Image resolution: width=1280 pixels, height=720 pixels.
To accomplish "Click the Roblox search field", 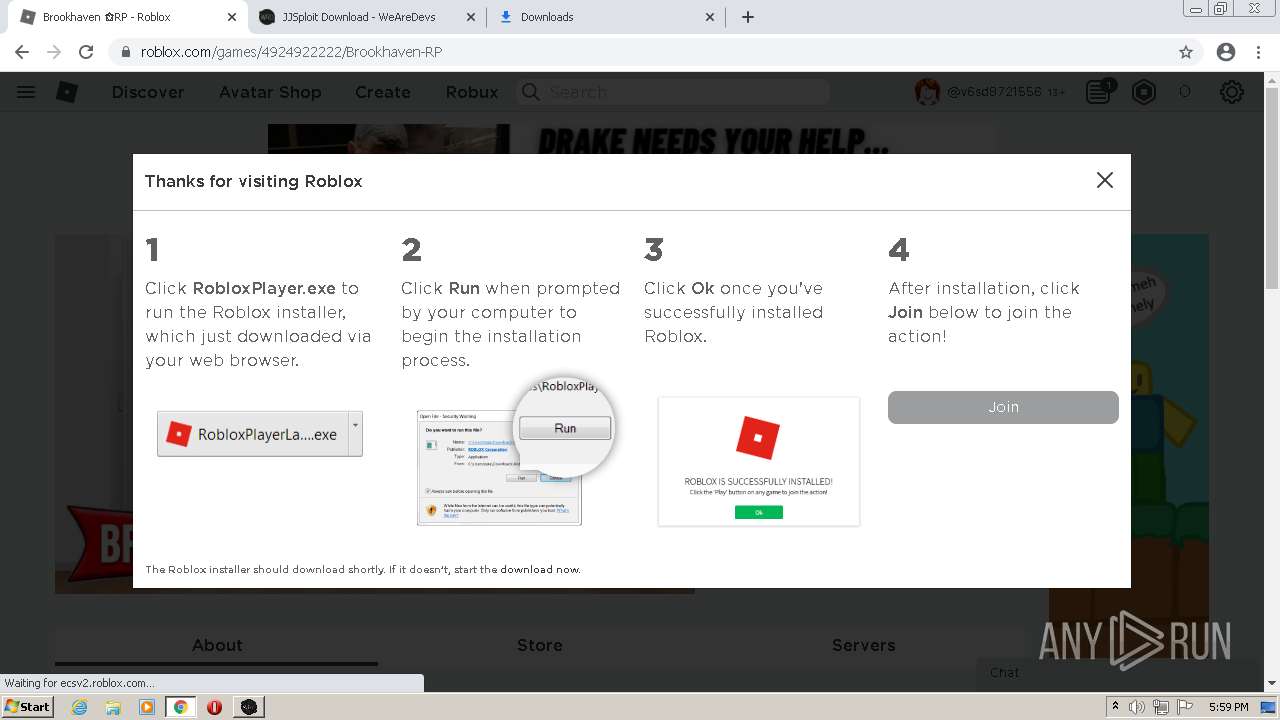I will pos(673,92).
